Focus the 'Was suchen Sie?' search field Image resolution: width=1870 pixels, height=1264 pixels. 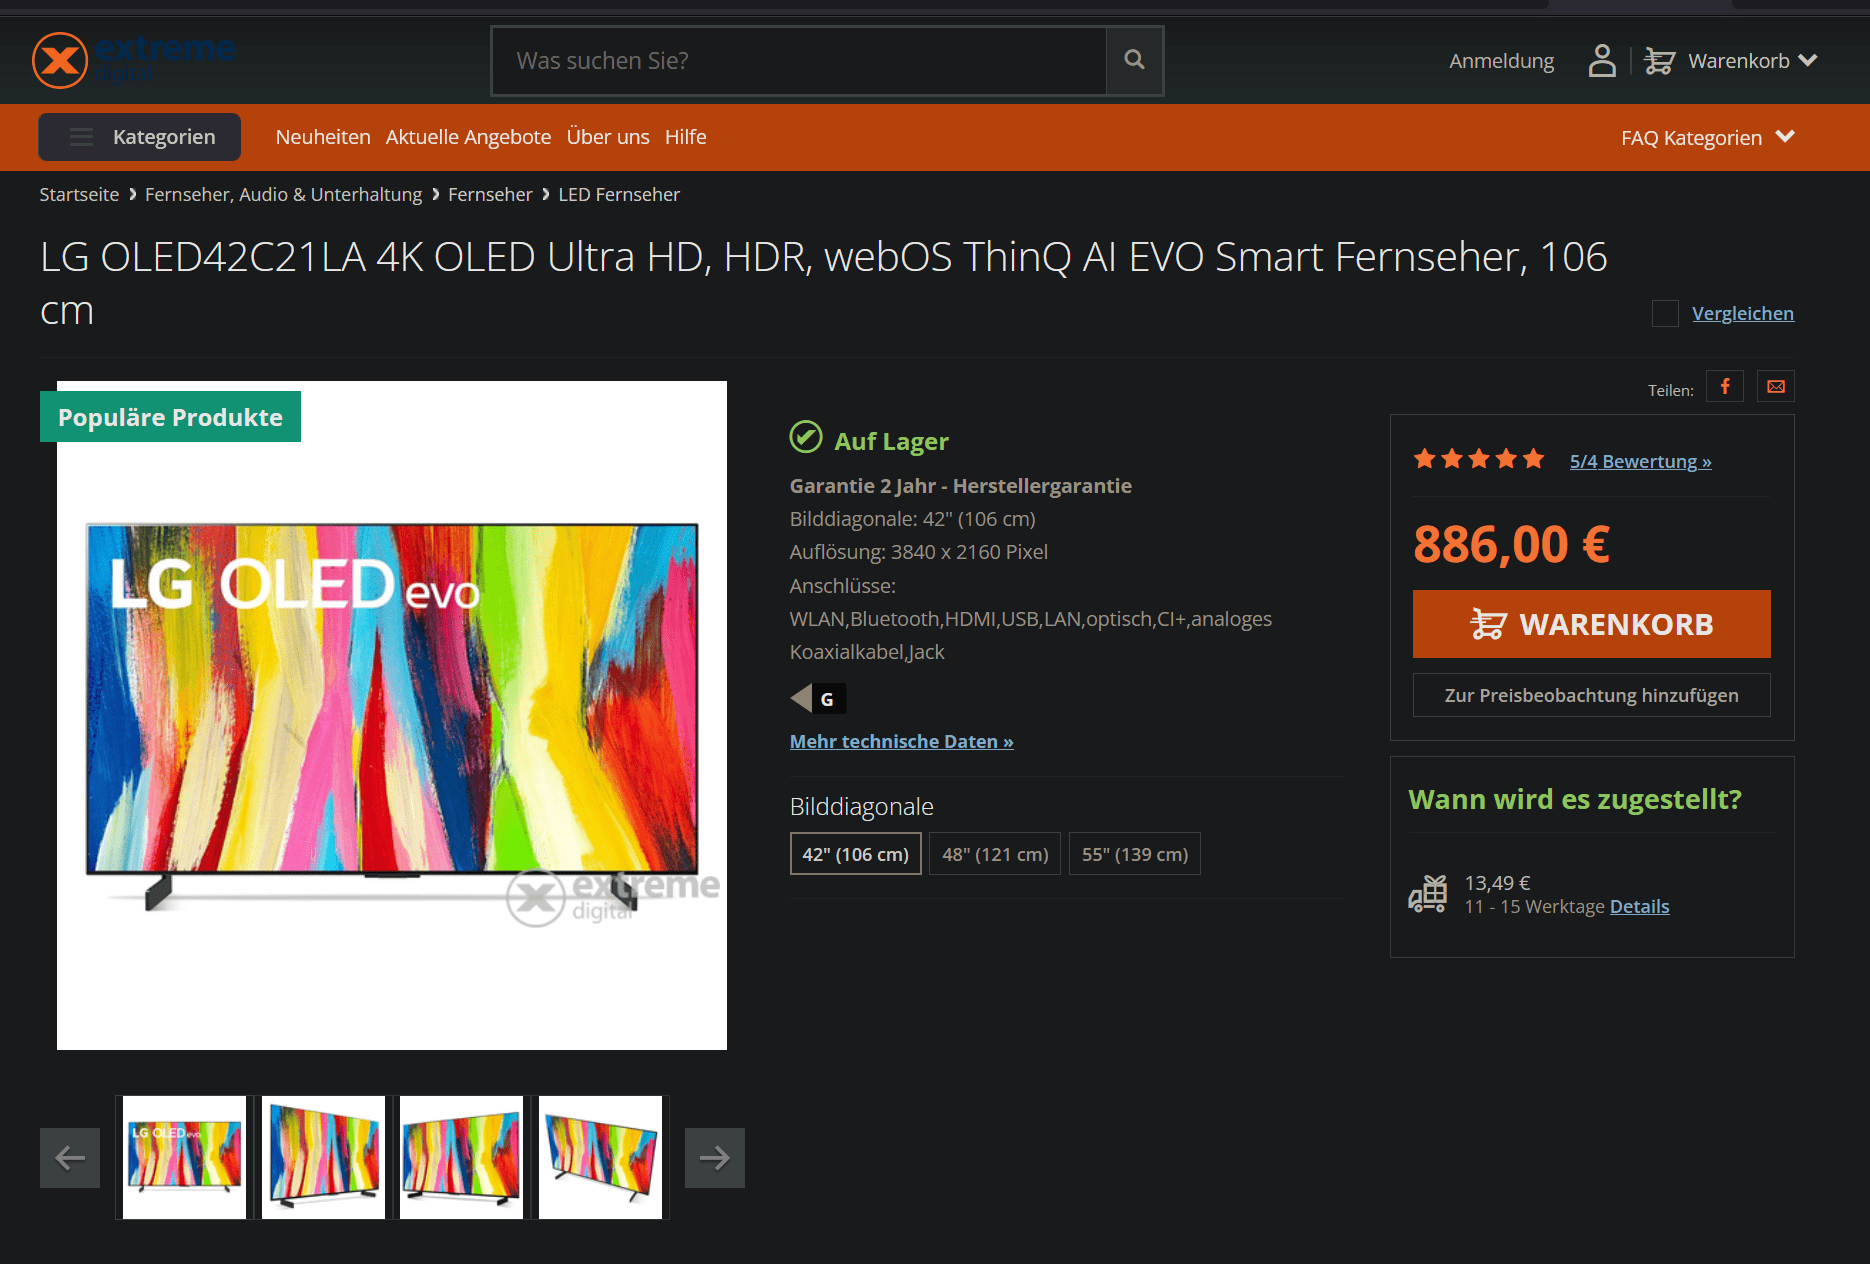[x=799, y=61]
